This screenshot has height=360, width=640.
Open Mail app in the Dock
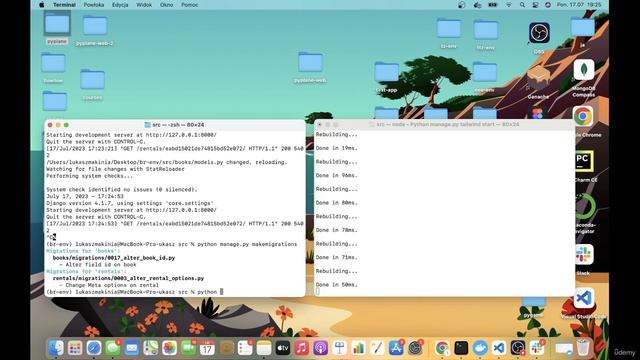131,348
